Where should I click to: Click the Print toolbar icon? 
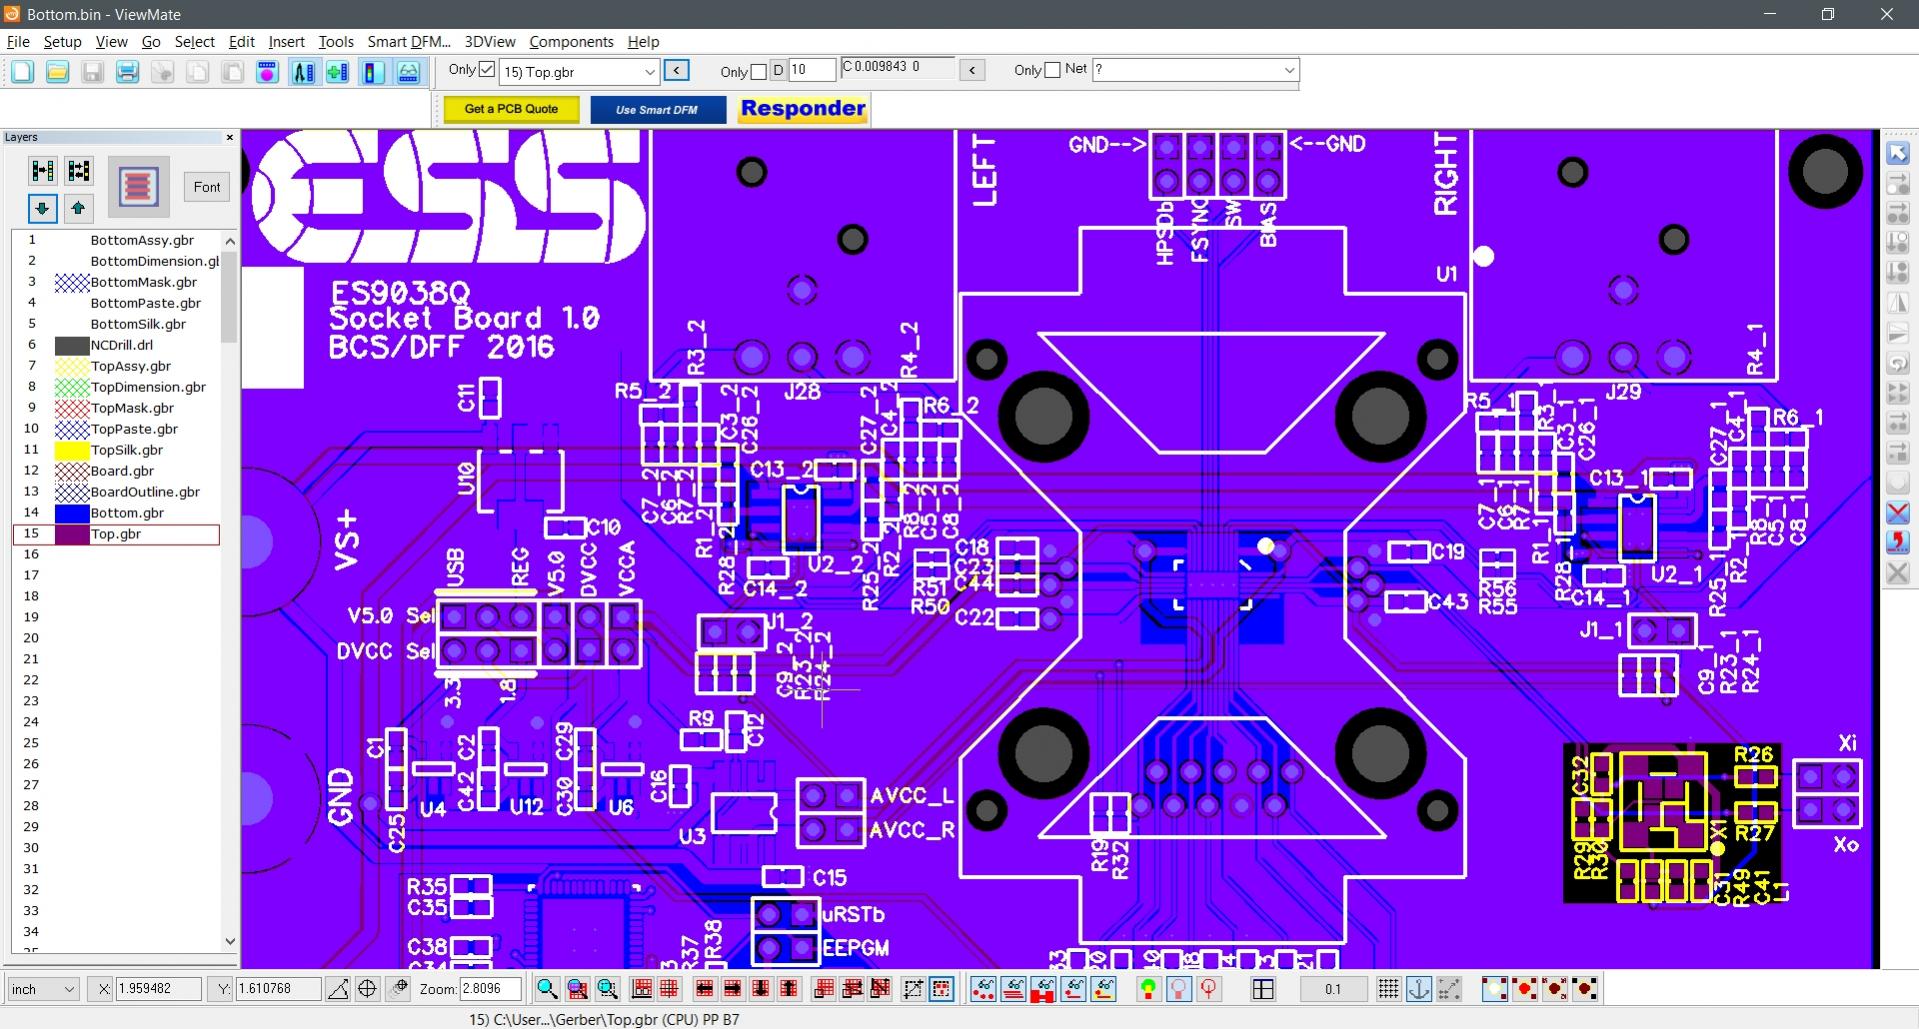point(127,72)
